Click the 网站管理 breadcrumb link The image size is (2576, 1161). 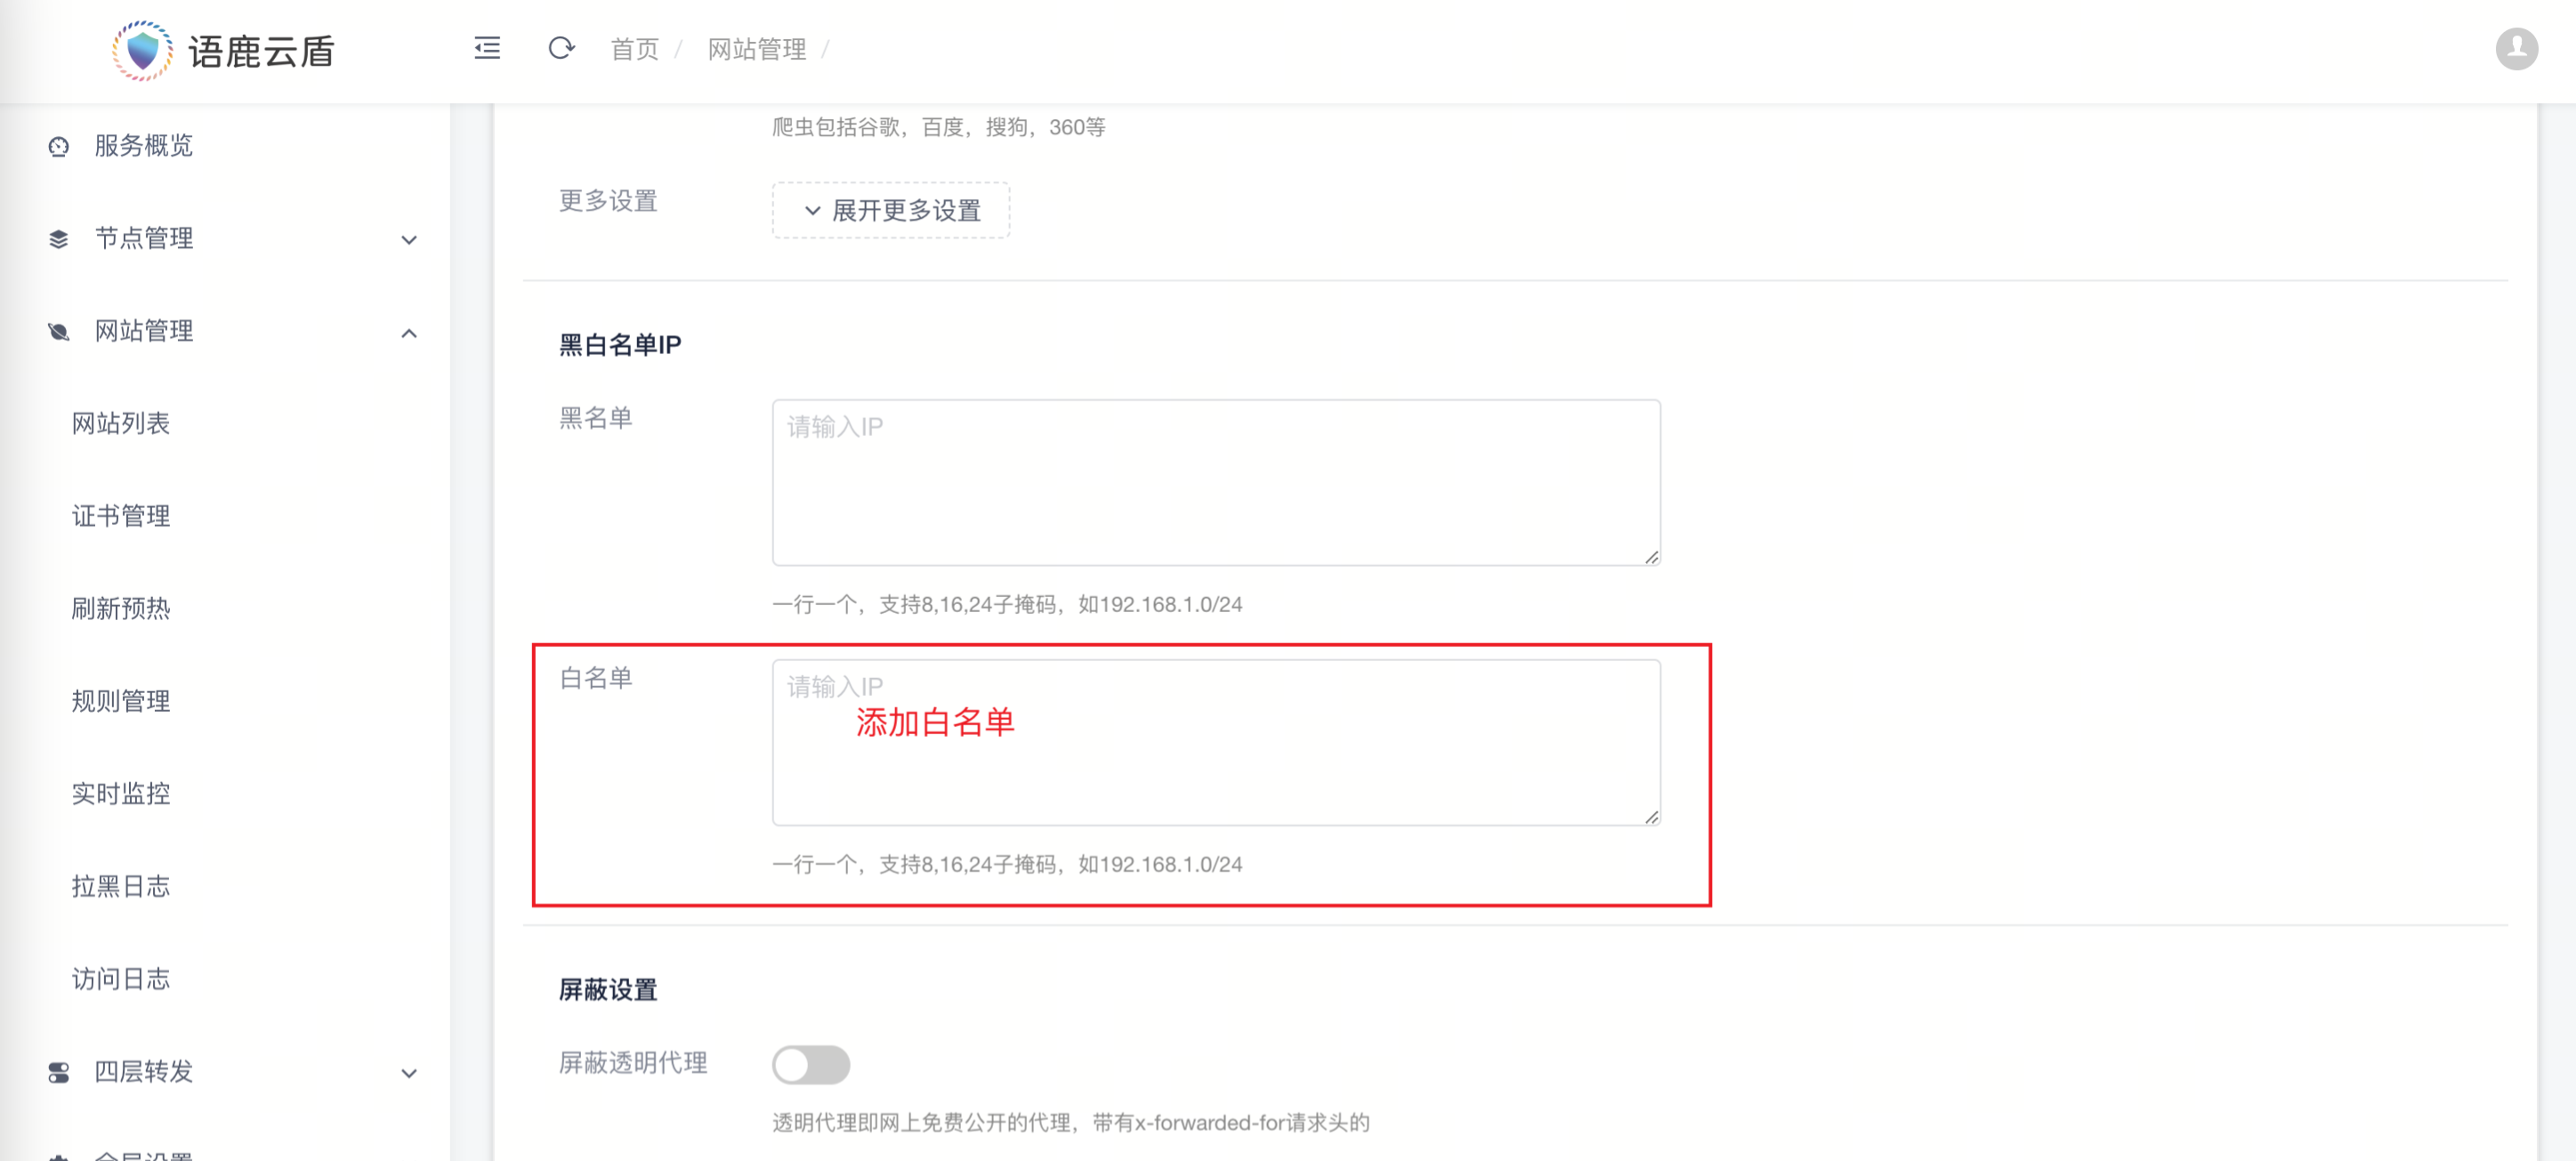point(756,49)
